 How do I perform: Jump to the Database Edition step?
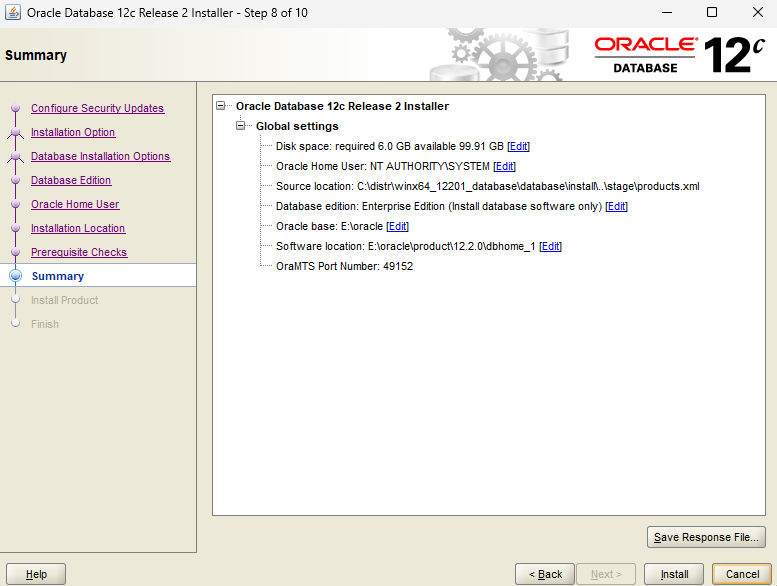[x=71, y=180]
